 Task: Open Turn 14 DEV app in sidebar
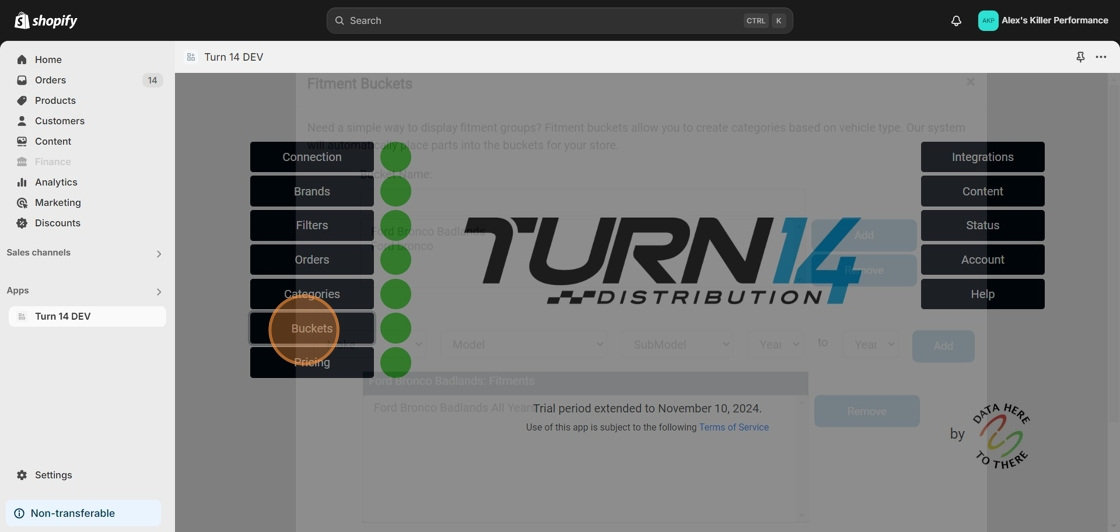tap(87, 316)
